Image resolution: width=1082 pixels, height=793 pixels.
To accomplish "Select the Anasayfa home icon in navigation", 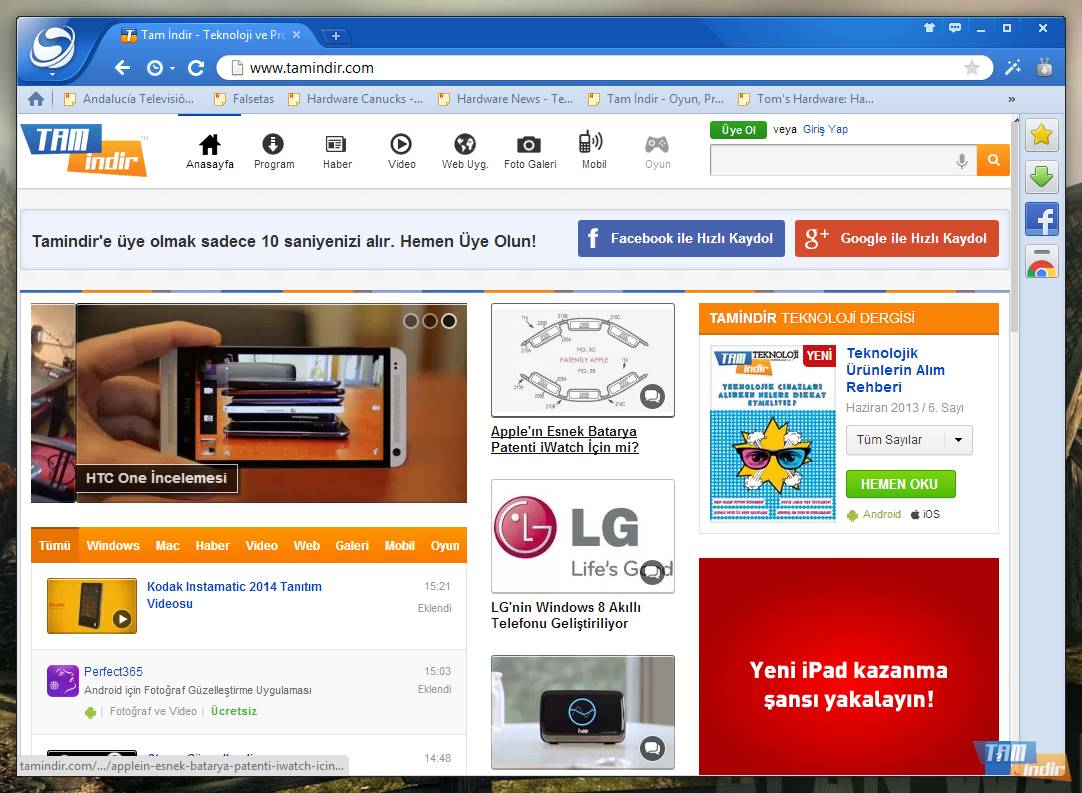I will (x=209, y=143).
